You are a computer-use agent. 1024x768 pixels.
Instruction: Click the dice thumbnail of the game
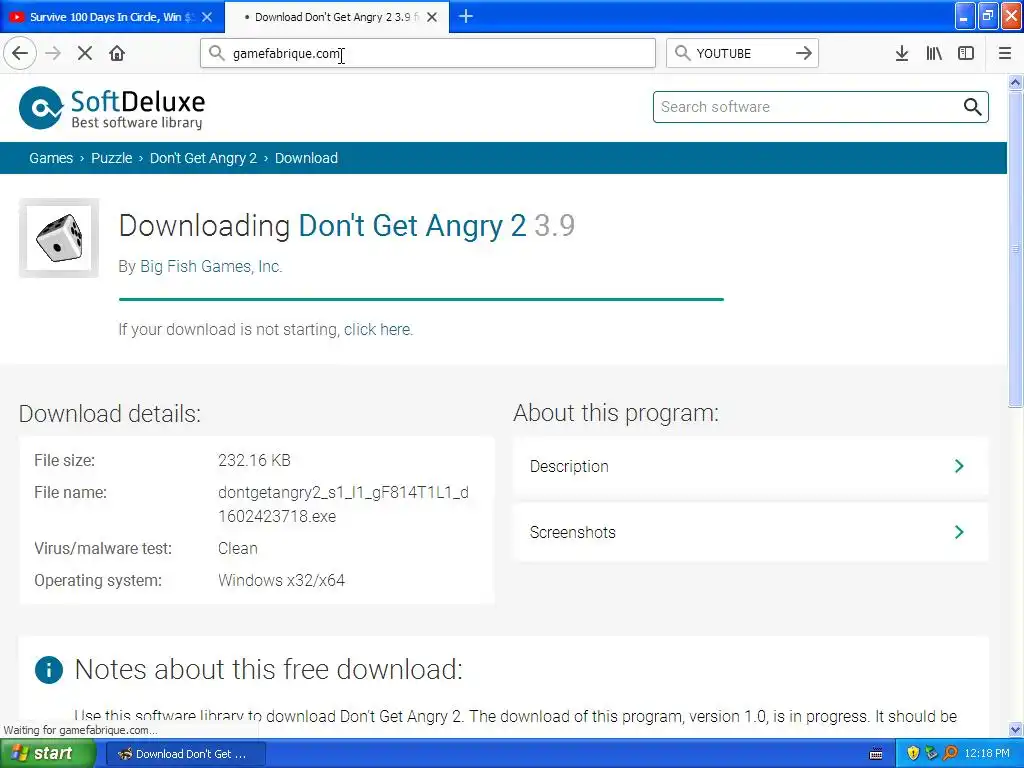click(59, 238)
